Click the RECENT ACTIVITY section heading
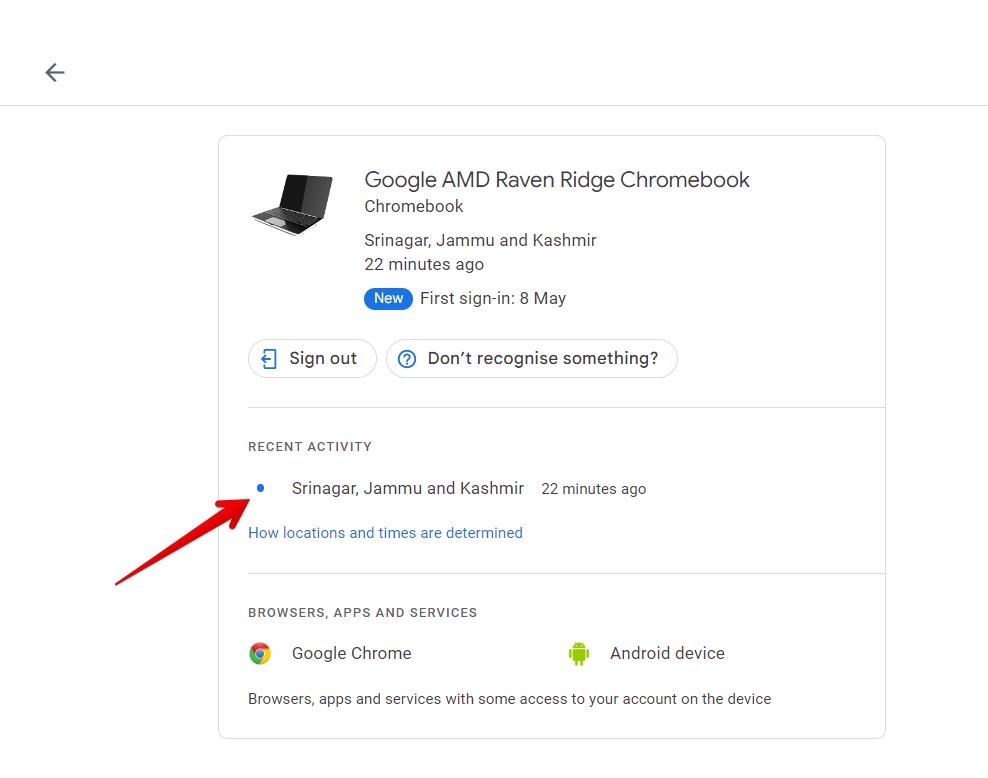988x778 pixels. coord(310,446)
